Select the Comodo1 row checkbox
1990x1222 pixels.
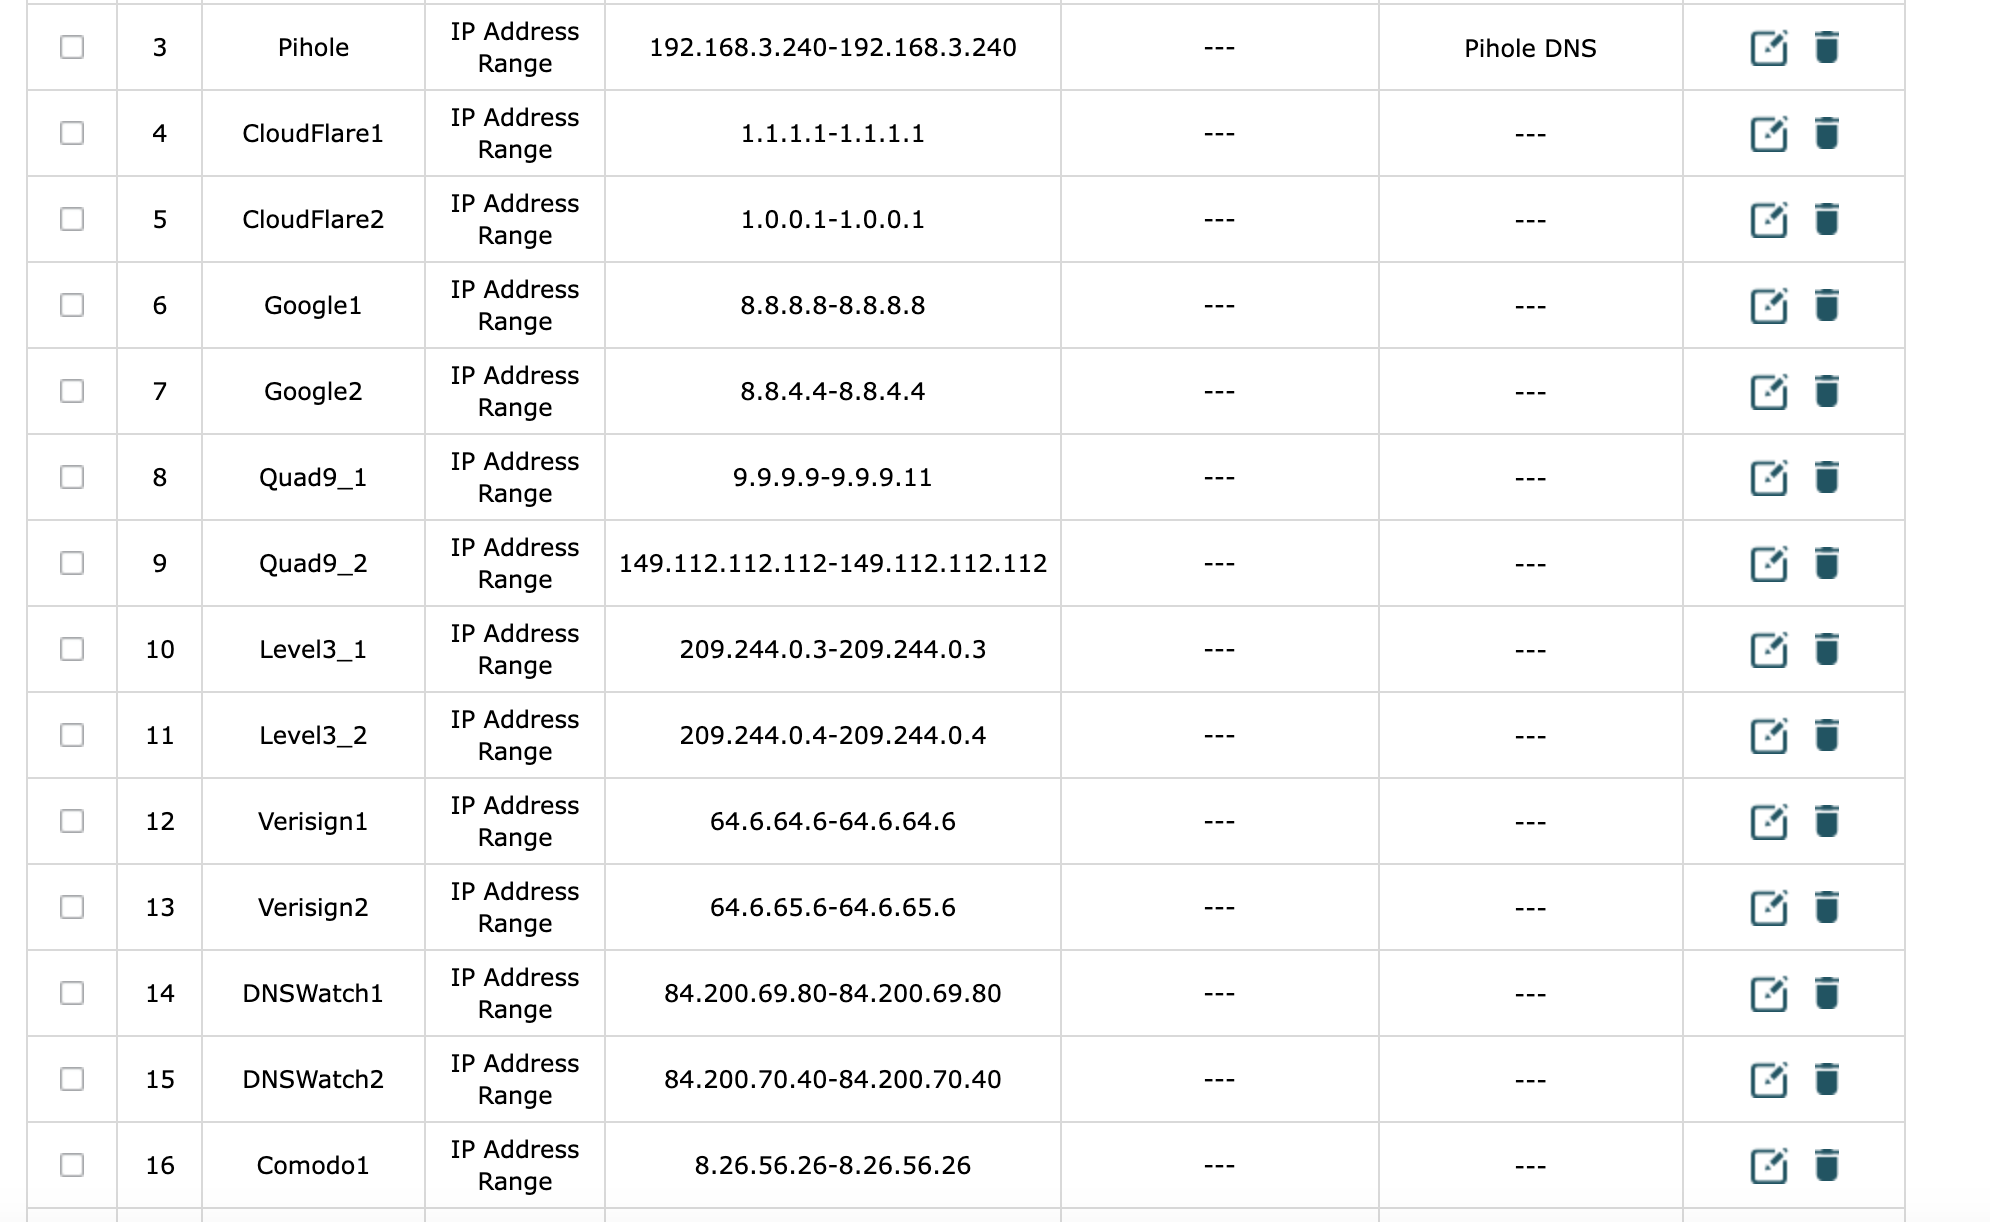72,1165
